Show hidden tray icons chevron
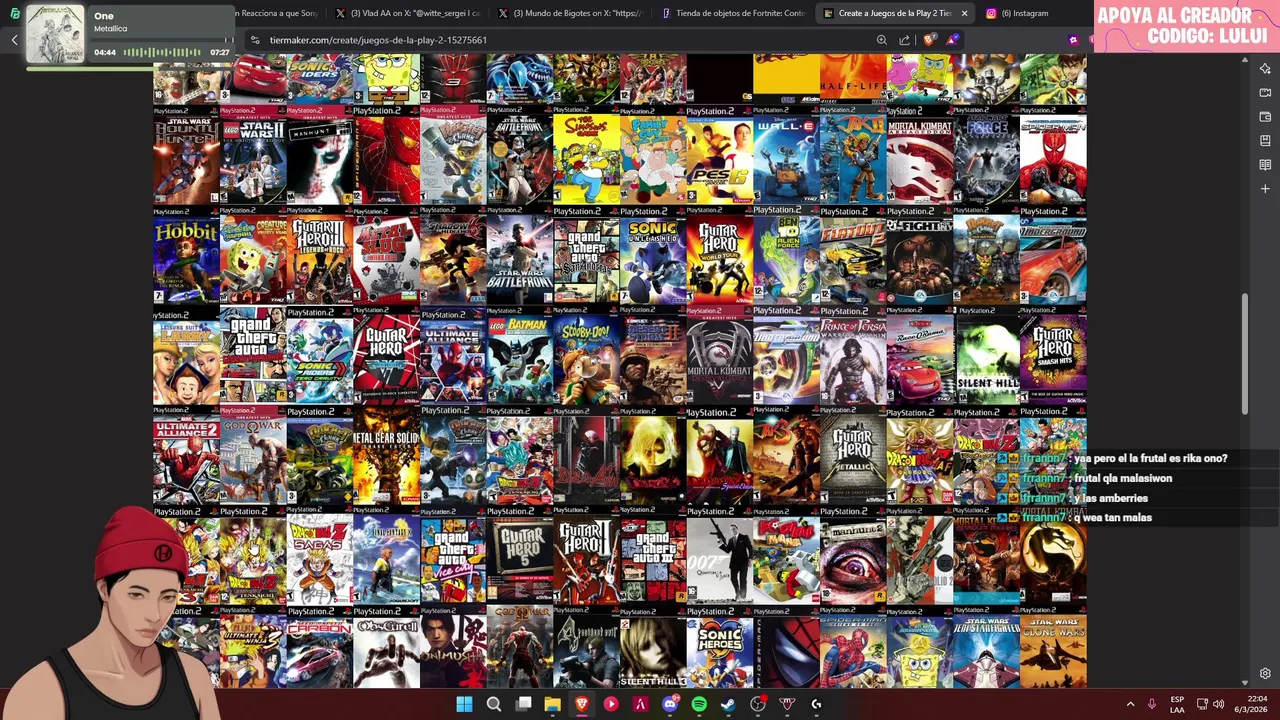The image size is (1280, 720). coord(1130,704)
